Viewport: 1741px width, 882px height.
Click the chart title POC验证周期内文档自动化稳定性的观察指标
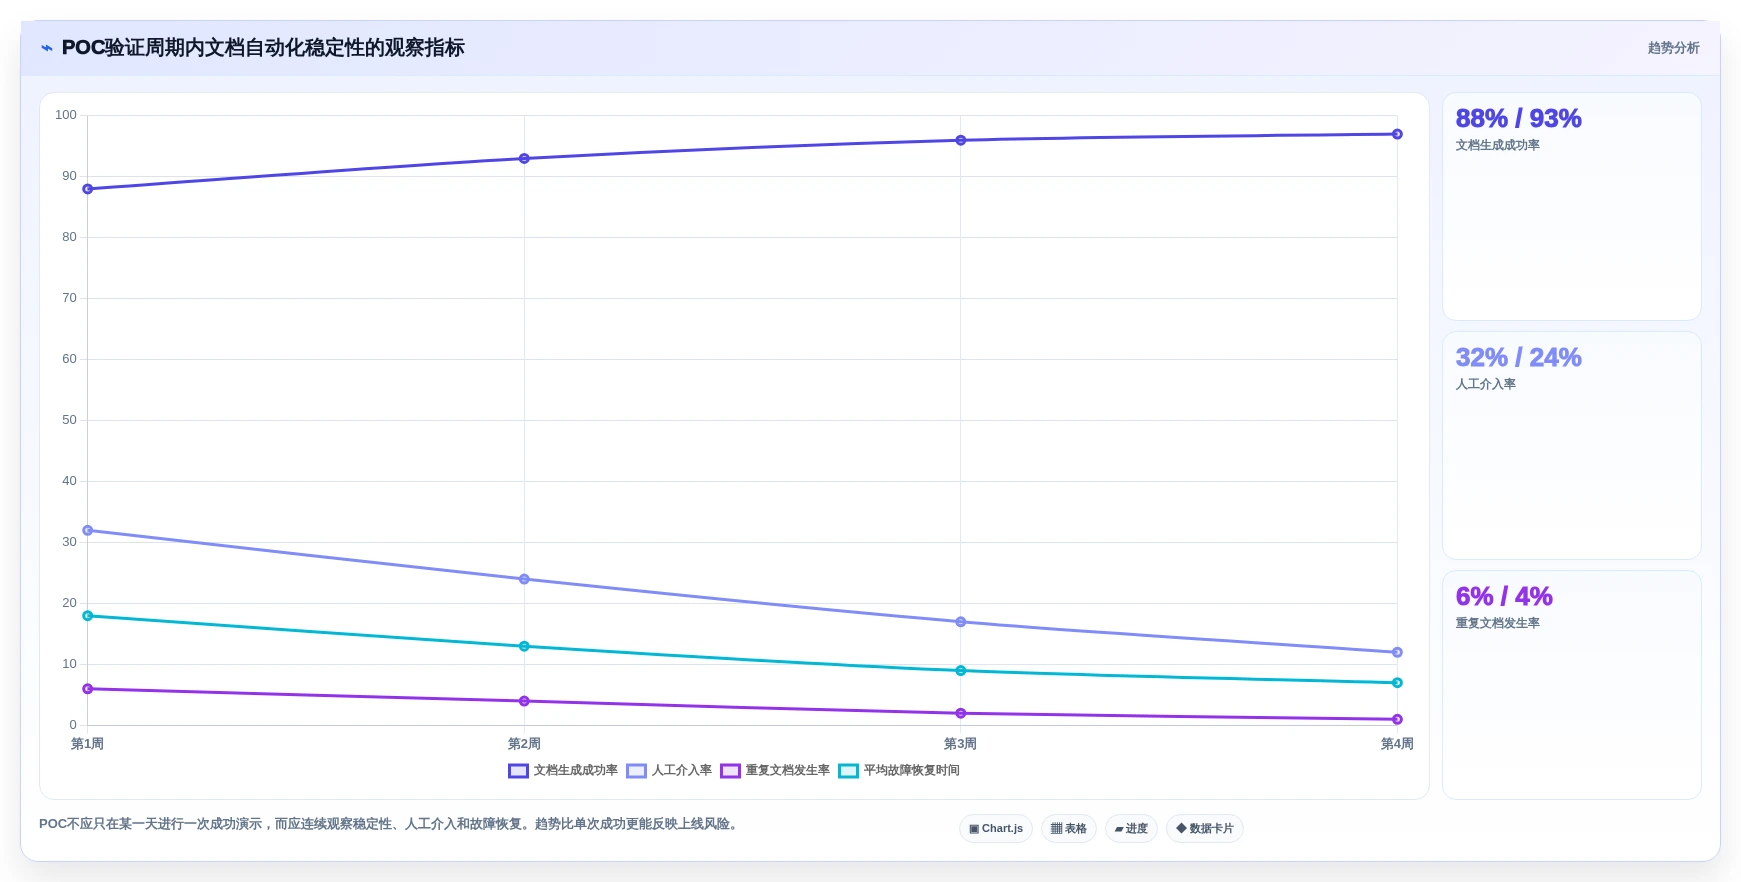tap(263, 48)
